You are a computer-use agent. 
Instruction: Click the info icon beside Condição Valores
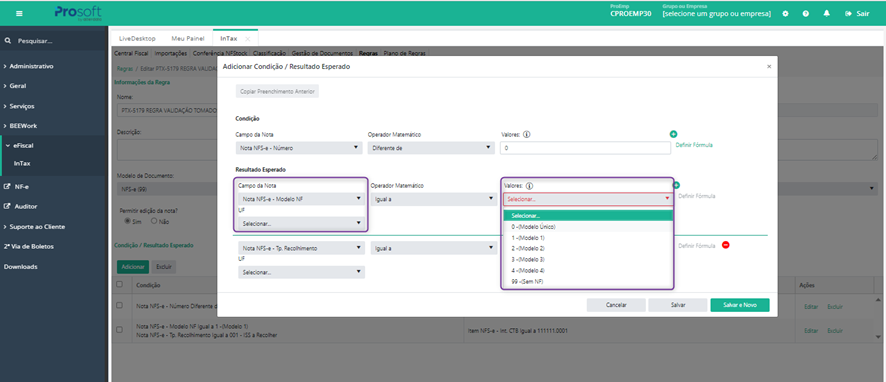pos(526,134)
